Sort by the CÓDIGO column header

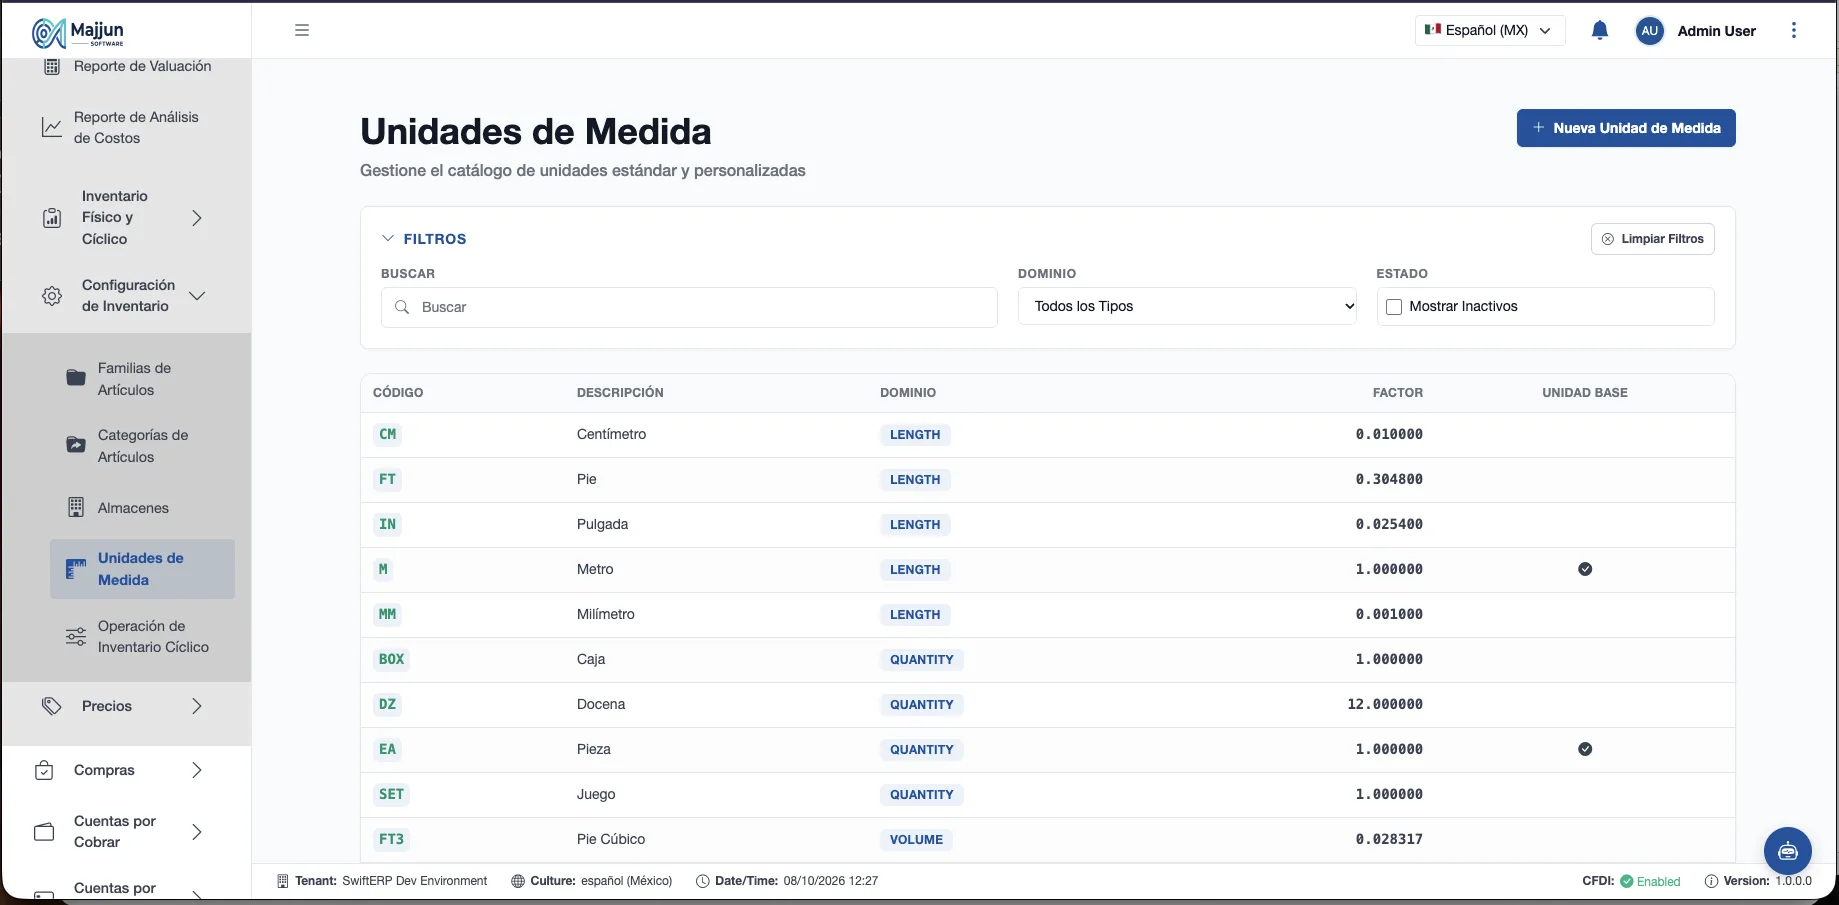click(x=398, y=393)
